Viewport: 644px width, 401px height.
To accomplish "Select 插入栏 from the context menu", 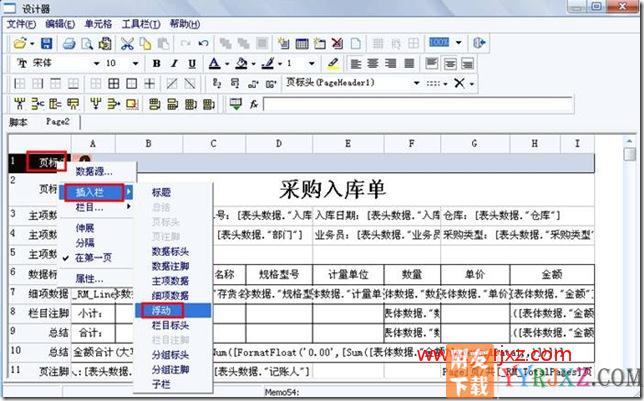I will pos(90,192).
